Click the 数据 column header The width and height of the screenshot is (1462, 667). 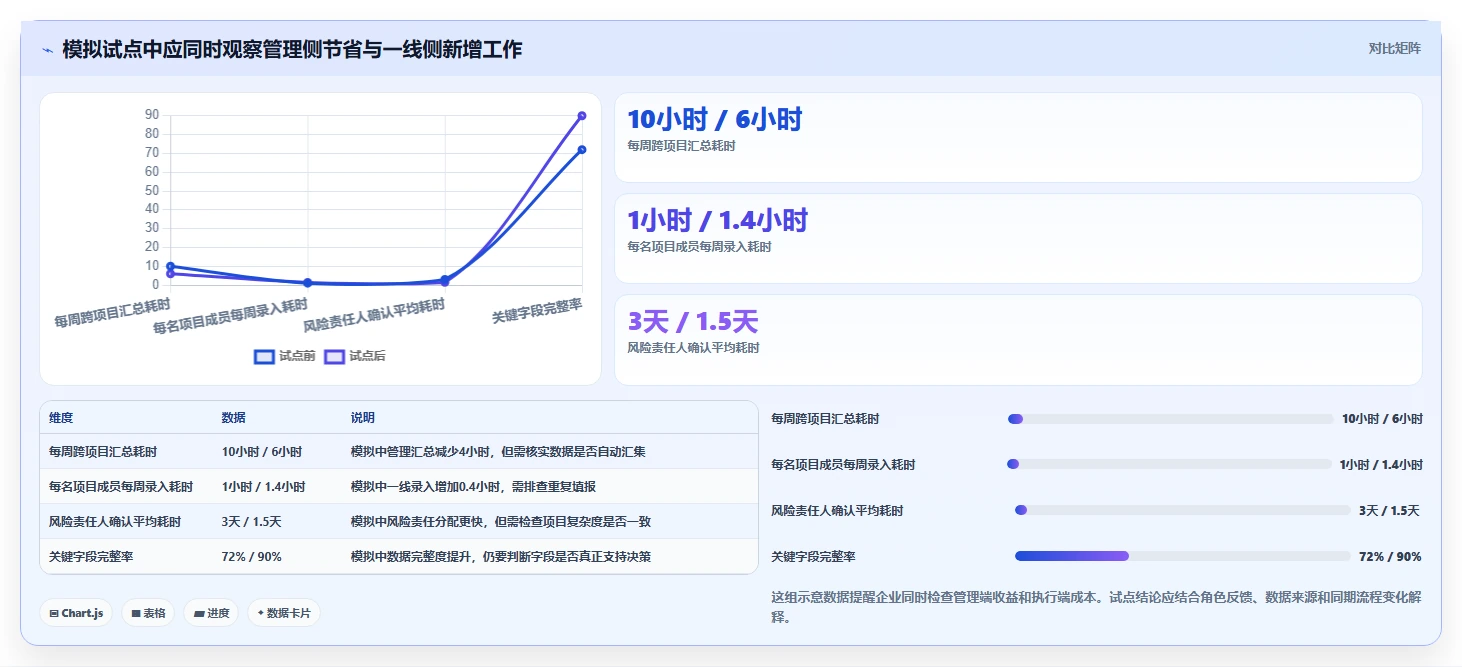(234, 418)
